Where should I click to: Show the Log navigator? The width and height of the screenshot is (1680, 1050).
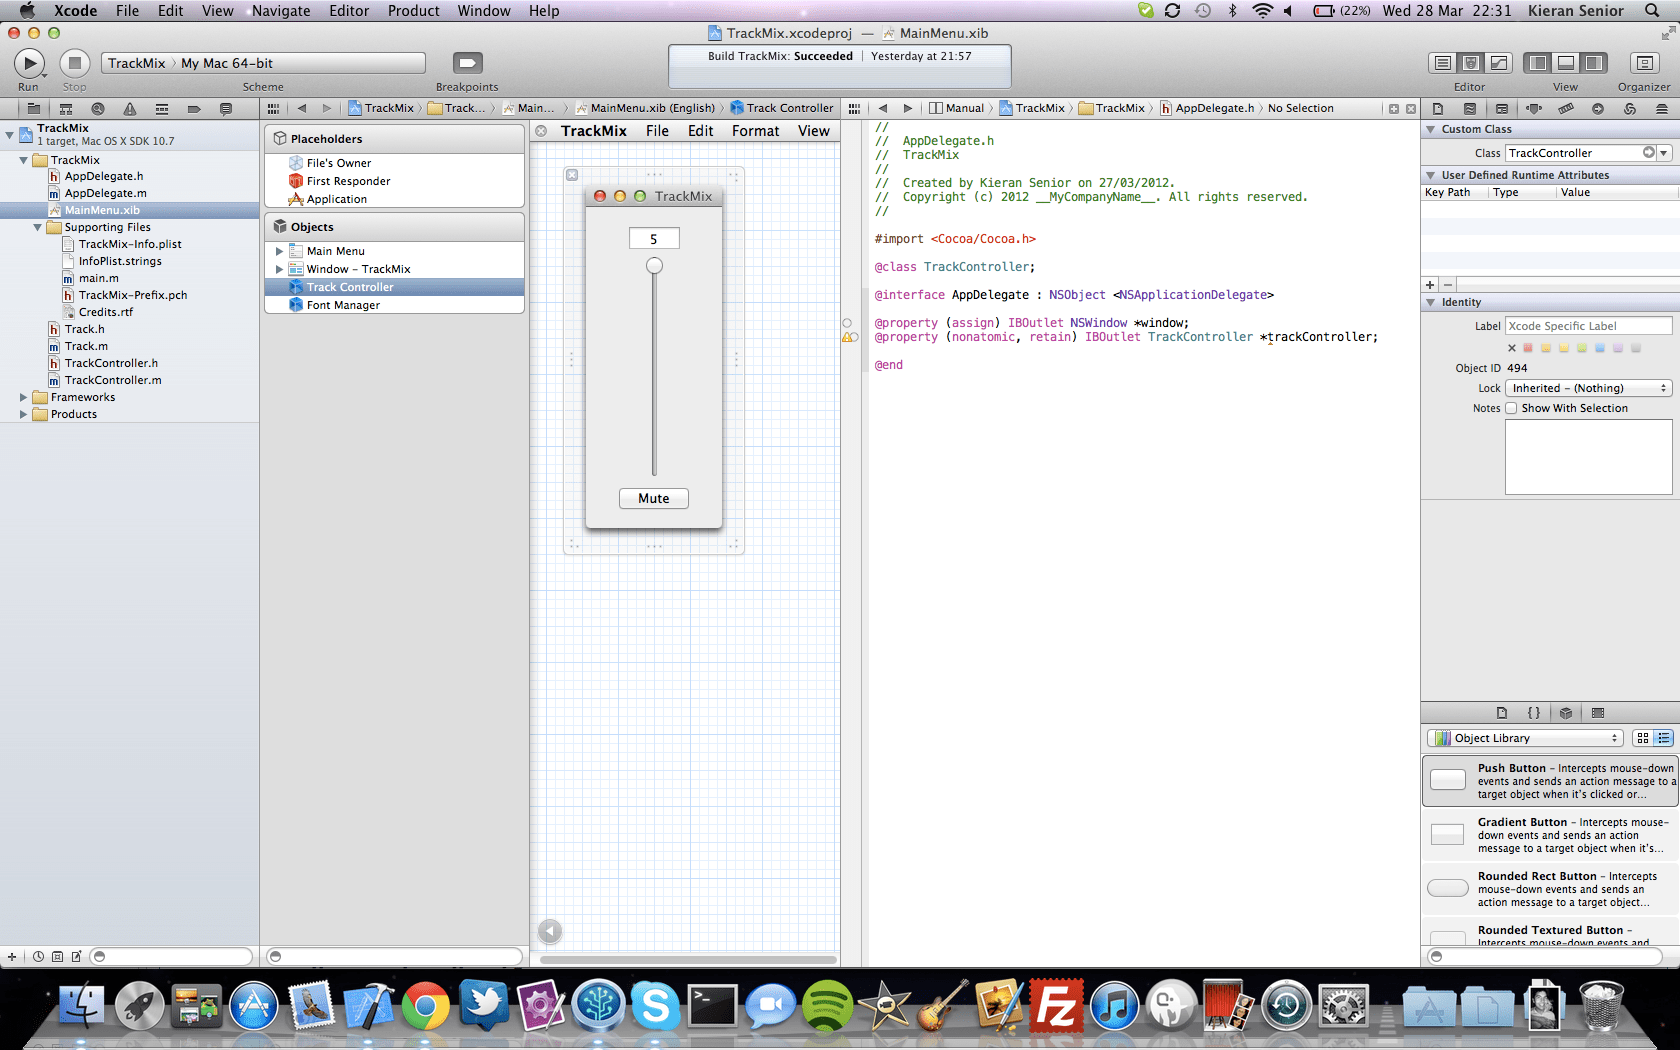(x=225, y=108)
